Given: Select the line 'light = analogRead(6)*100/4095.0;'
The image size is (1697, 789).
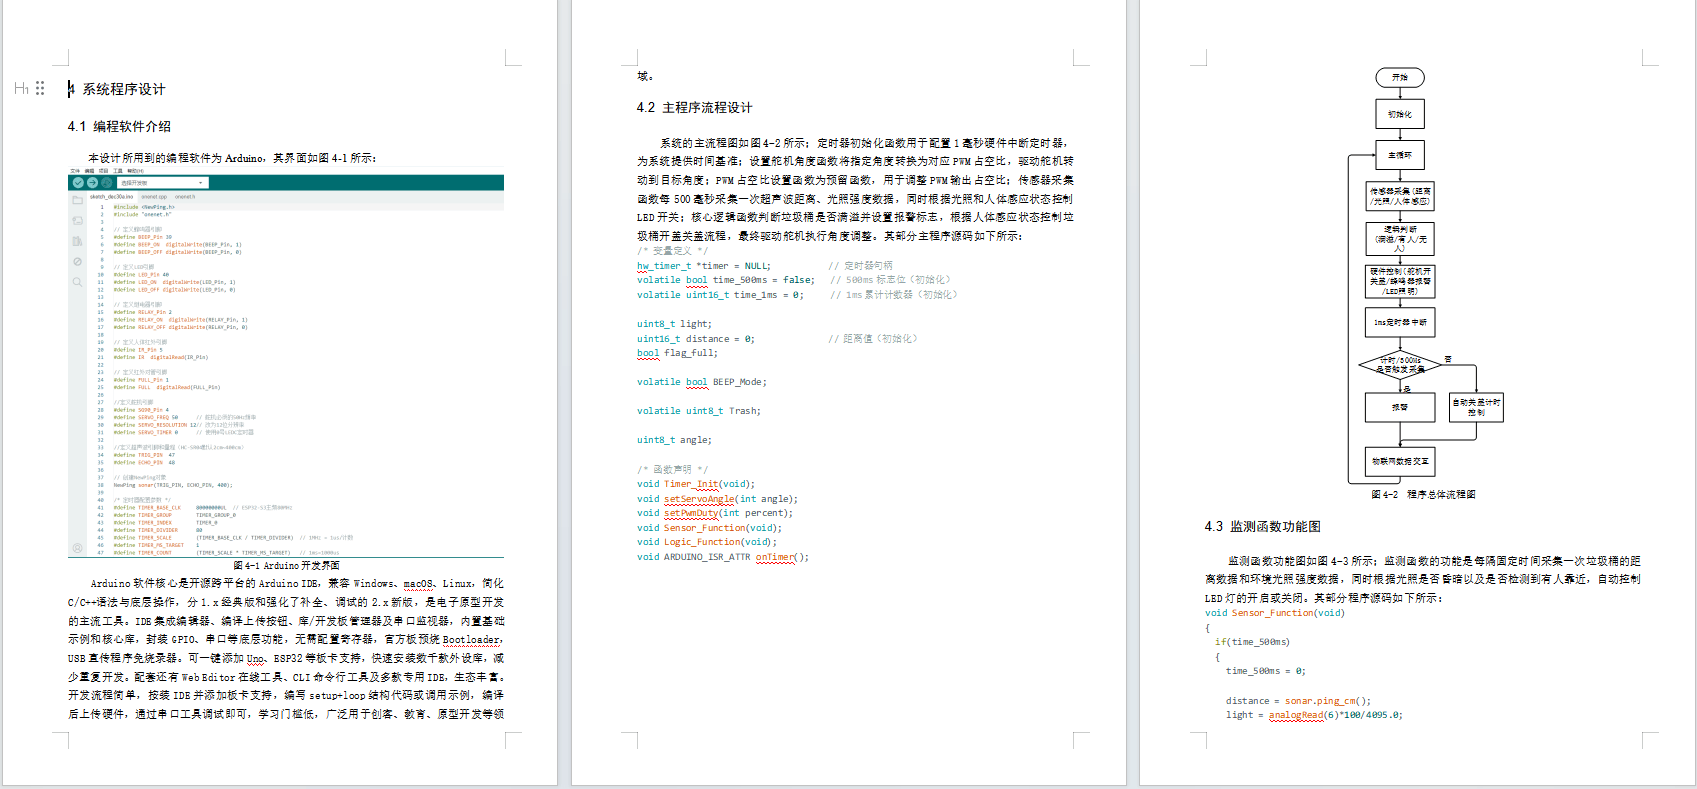Looking at the screenshot, I should click(x=1314, y=715).
